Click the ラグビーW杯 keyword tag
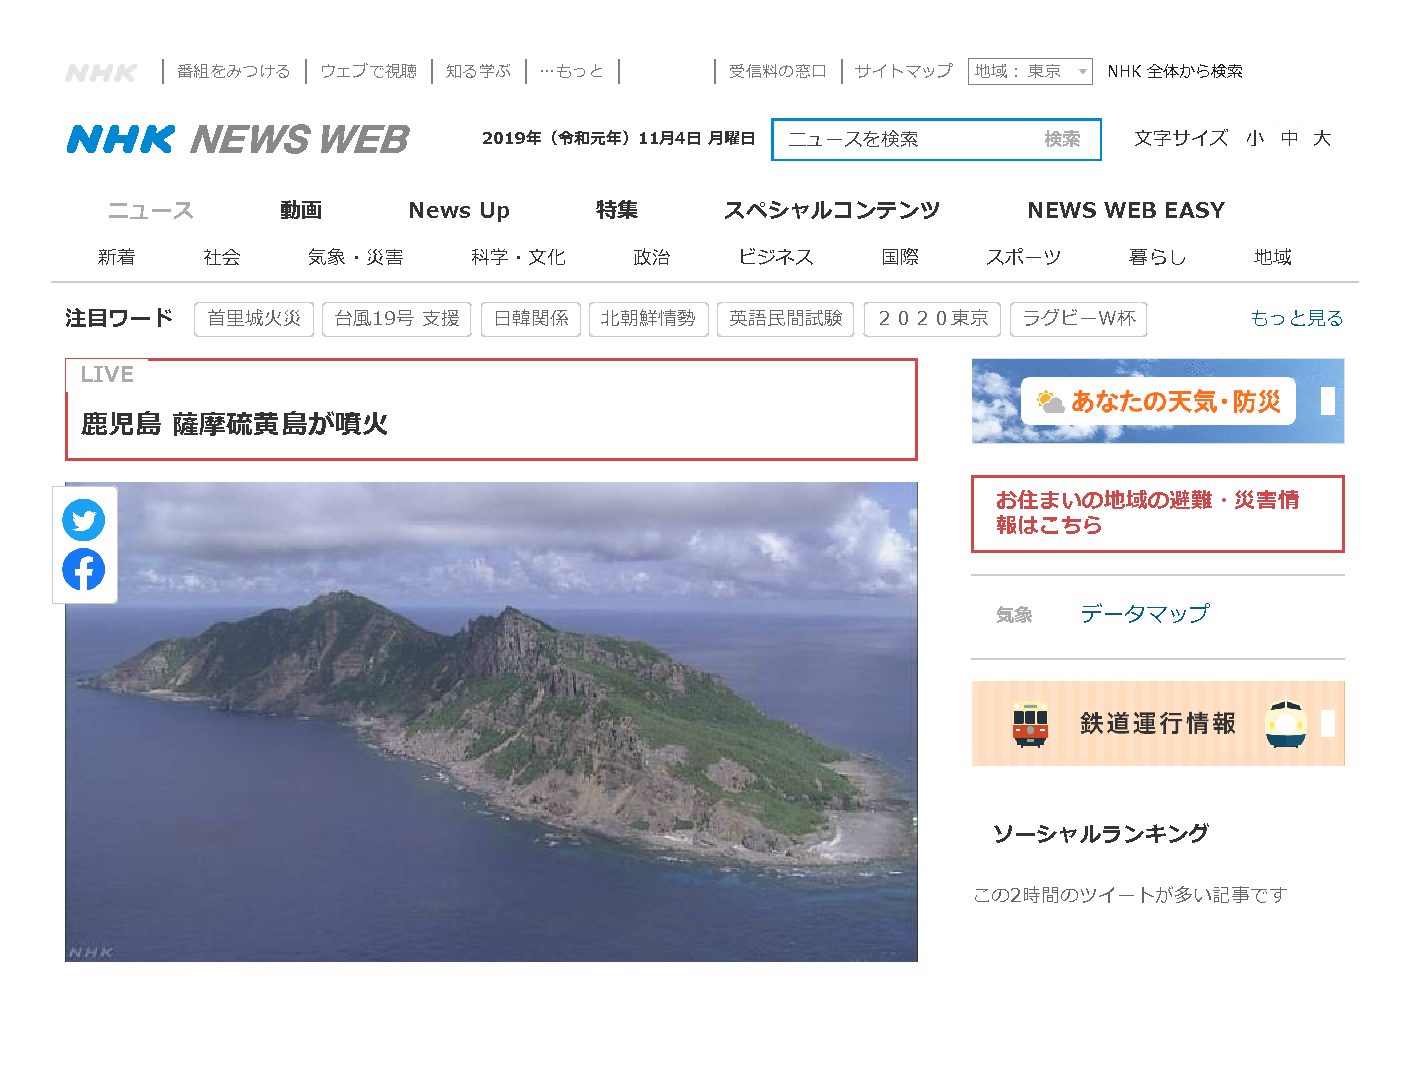 [x=1079, y=319]
